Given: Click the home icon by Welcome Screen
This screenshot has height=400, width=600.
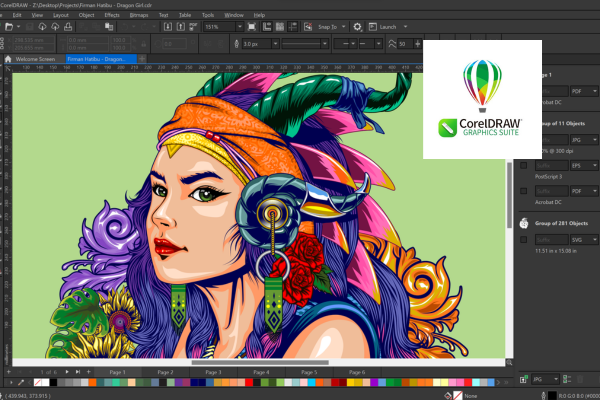Looking at the screenshot, I should pyautogui.click(x=8, y=59).
